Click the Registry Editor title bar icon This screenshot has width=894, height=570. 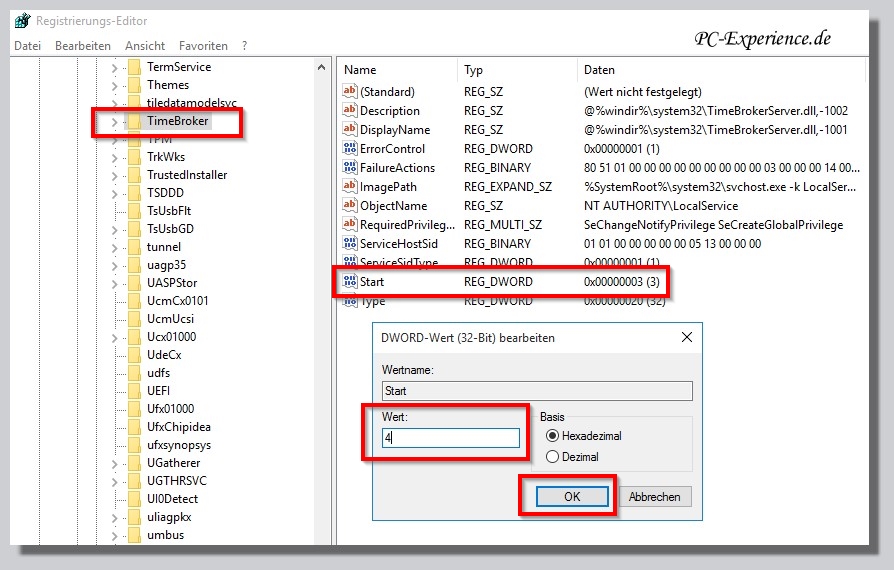[x=22, y=20]
